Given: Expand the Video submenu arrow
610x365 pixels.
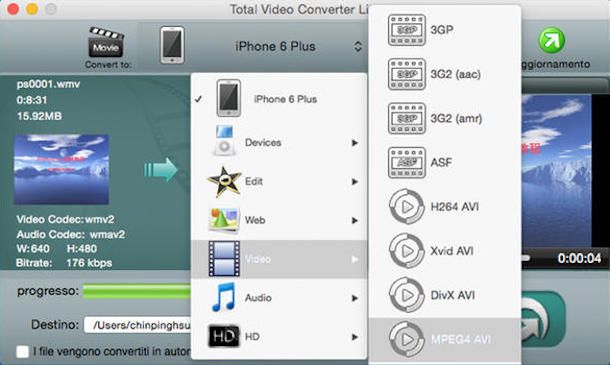Looking at the screenshot, I should pos(354,260).
